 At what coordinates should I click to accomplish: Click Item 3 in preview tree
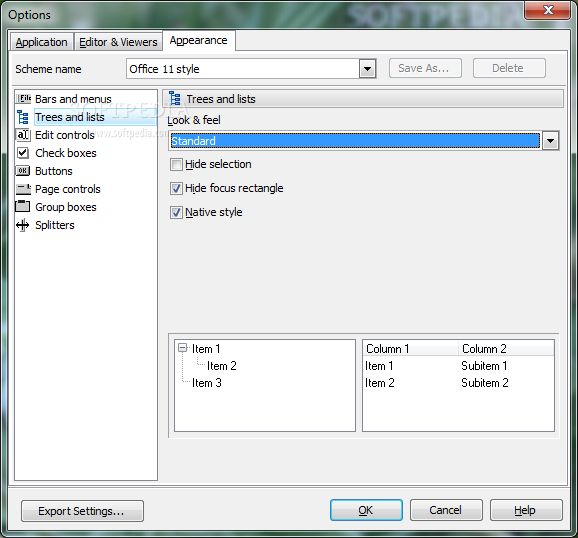(206, 382)
